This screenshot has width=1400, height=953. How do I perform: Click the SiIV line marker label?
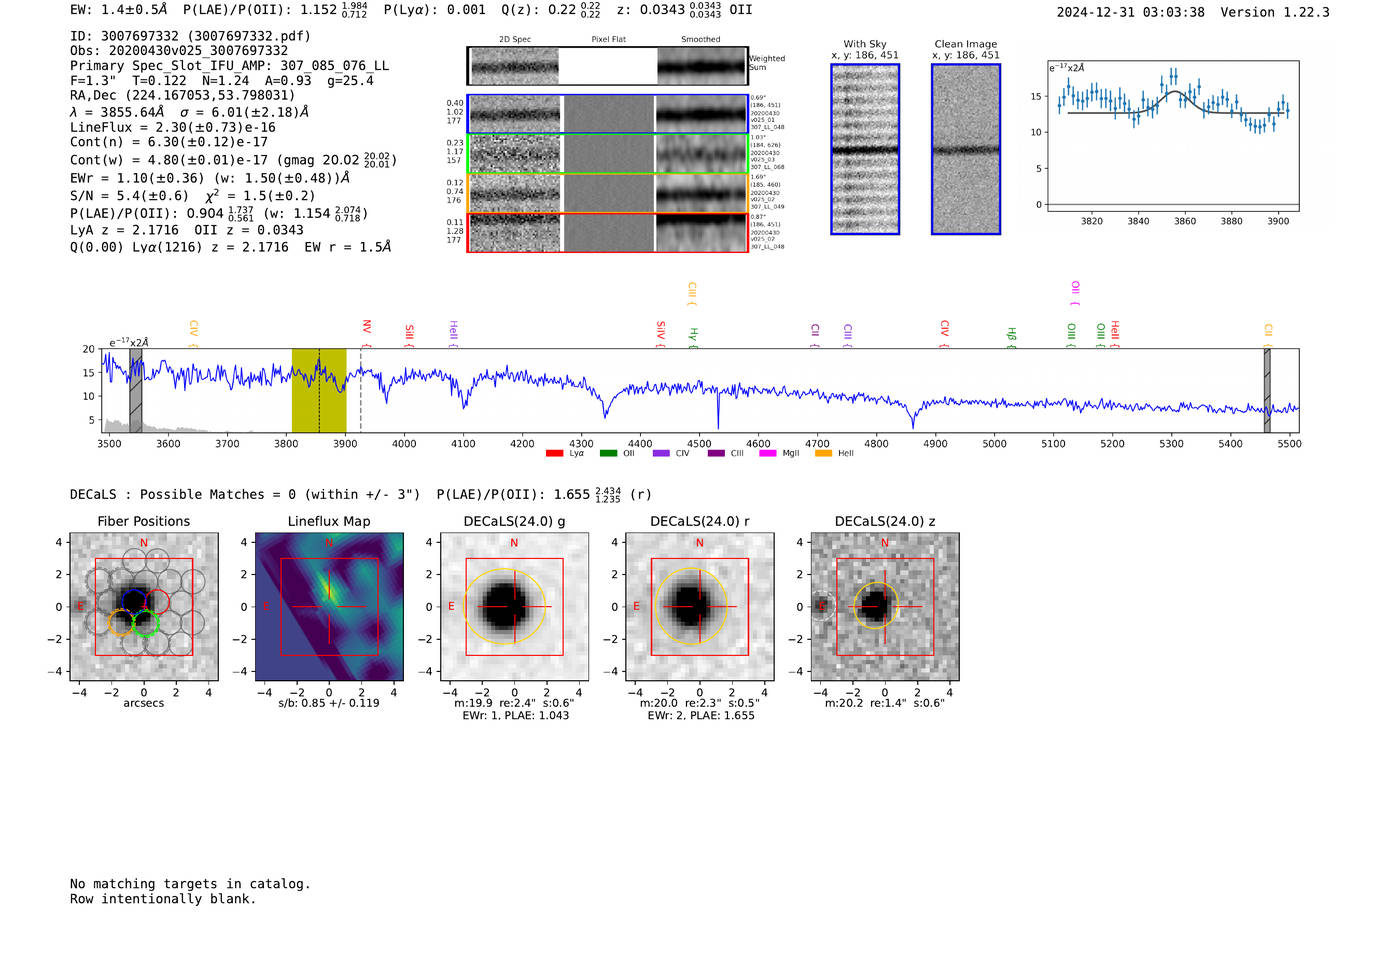coord(661,332)
